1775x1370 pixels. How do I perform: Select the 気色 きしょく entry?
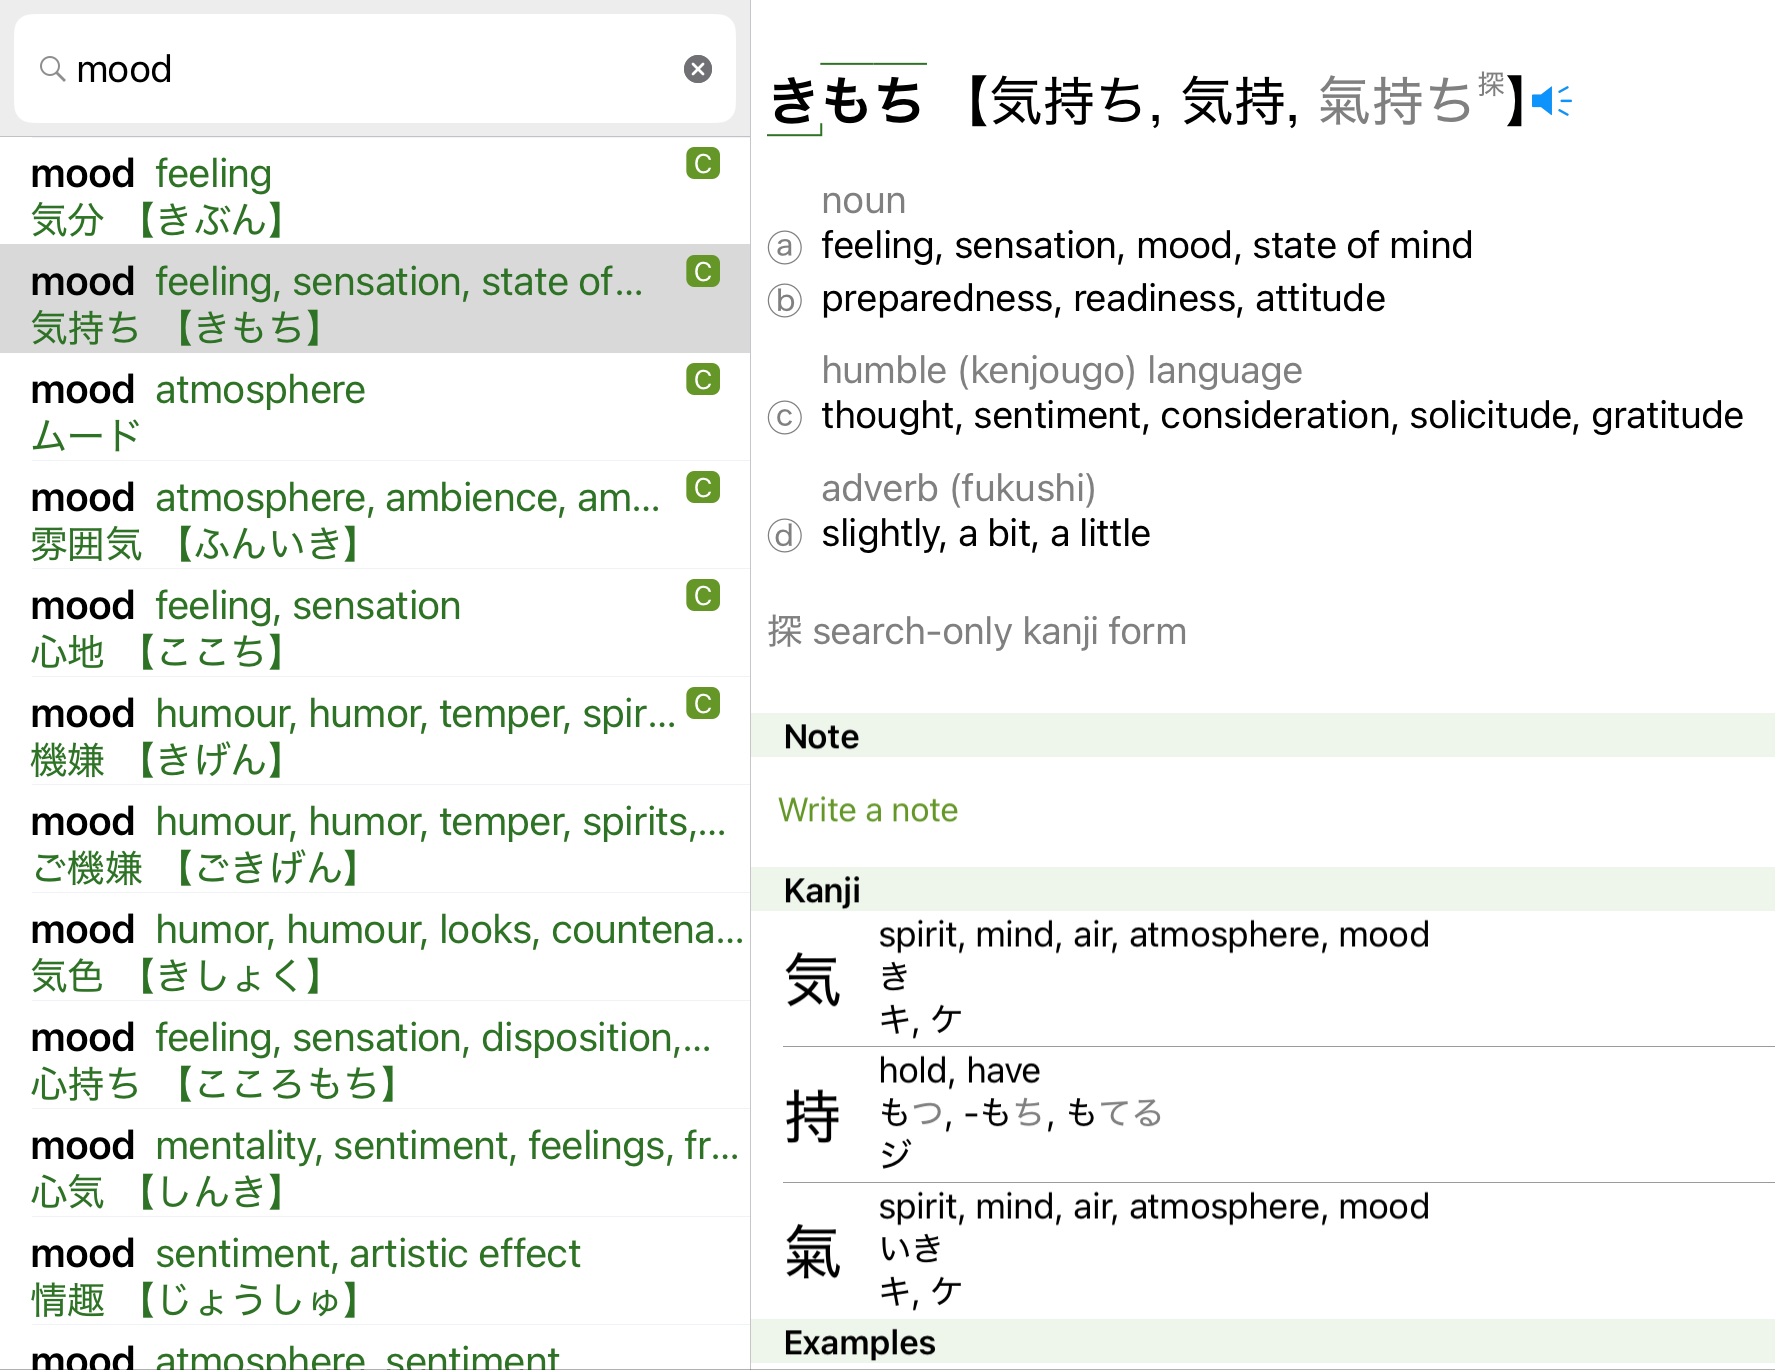tap(375, 947)
